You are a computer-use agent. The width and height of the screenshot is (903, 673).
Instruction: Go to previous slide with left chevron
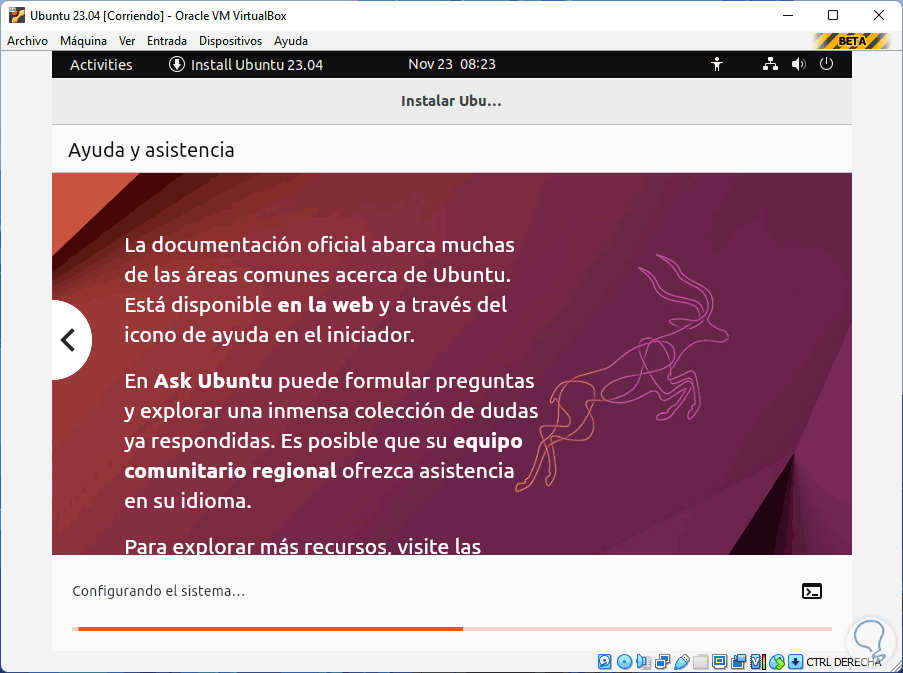[x=69, y=340]
